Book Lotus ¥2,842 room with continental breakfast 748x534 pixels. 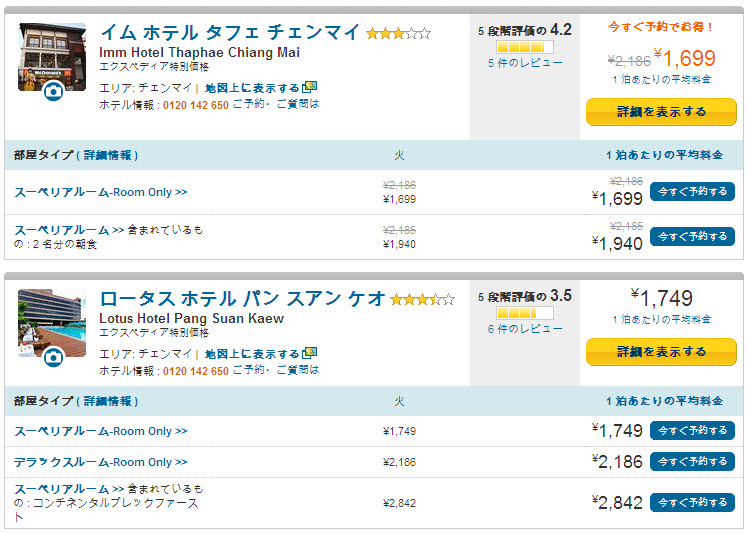pyautogui.click(x=692, y=503)
